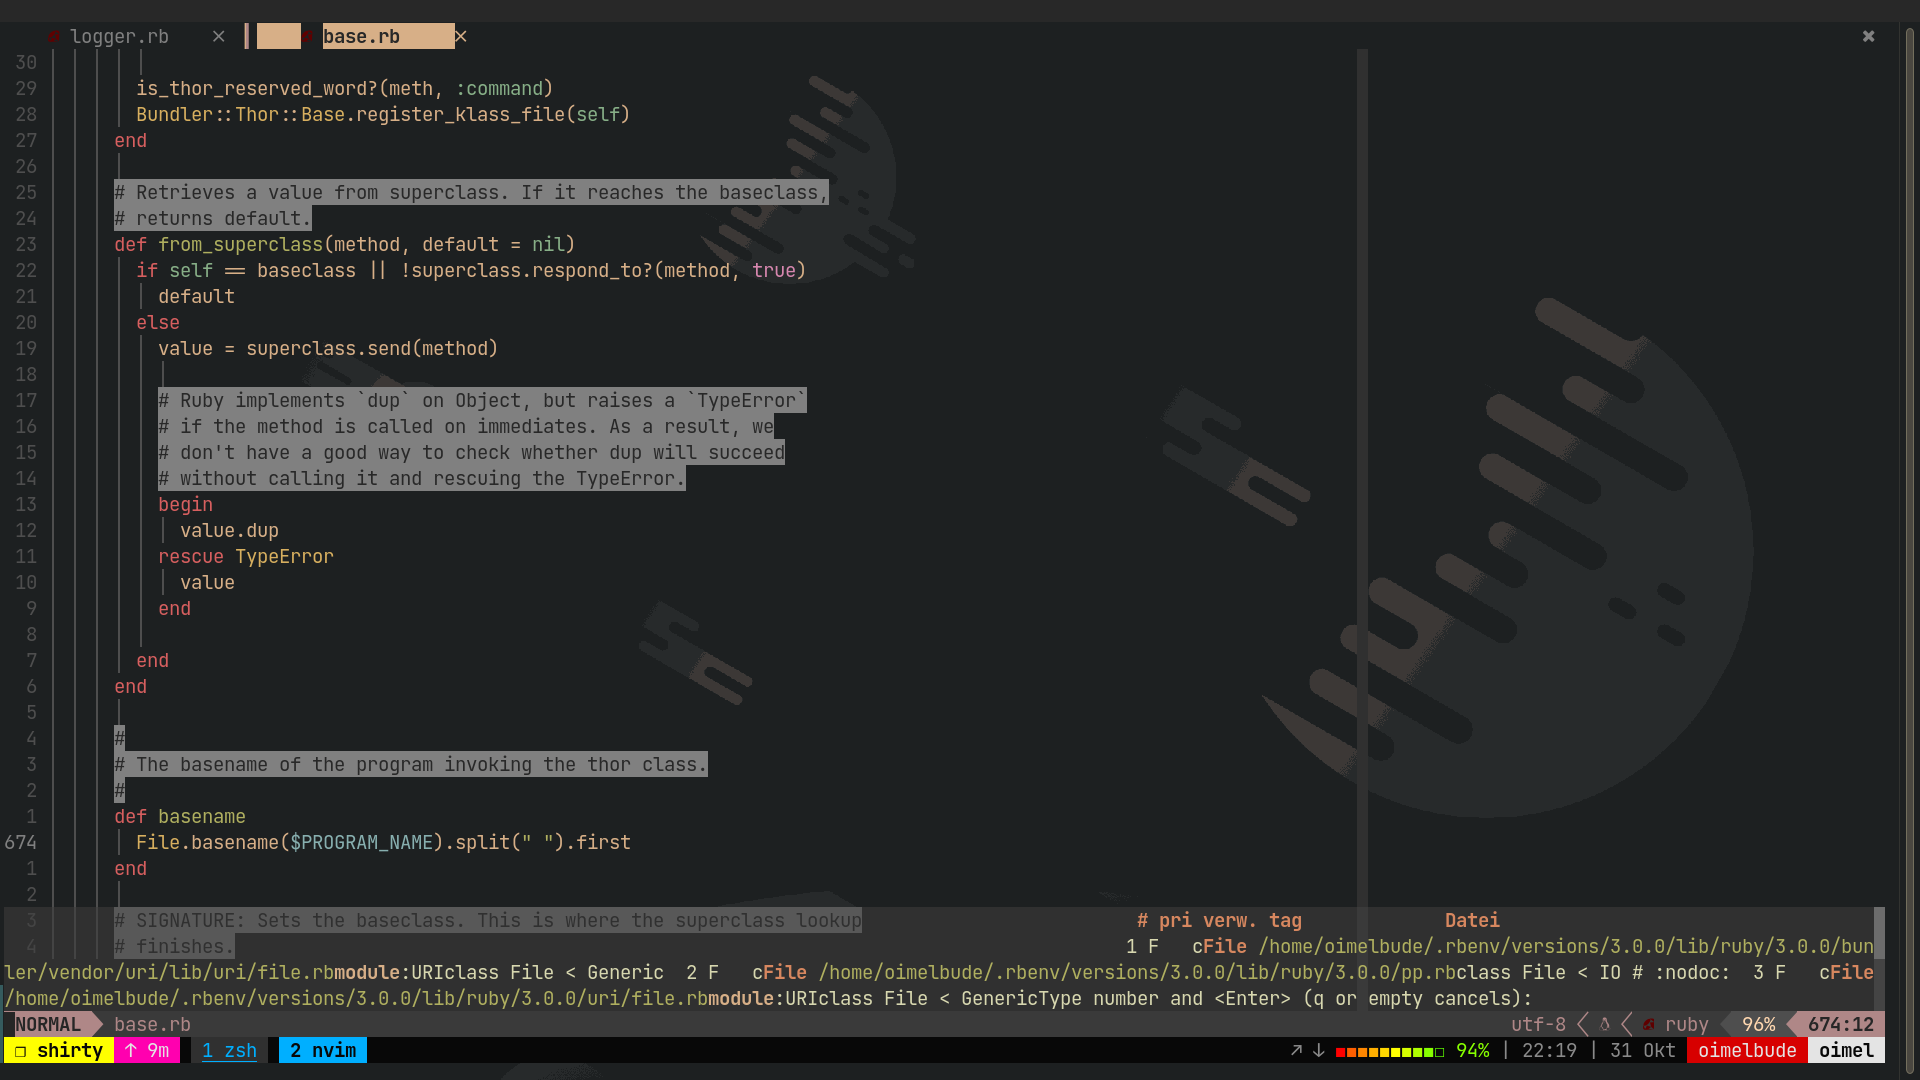Screen dimensions: 1920x1080
Task: Open zsh window 1 in the tmux bar
Action: click(229, 1051)
